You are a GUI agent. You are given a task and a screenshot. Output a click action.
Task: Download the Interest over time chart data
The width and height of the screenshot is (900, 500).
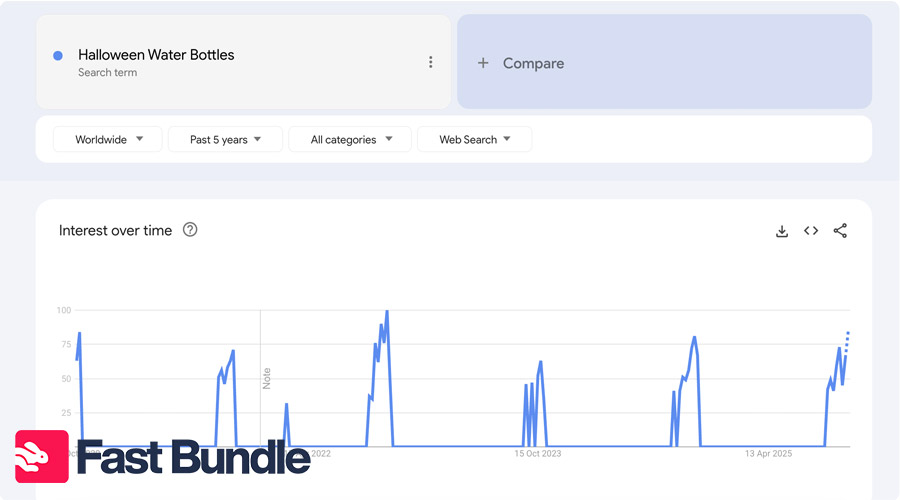click(782, 231)
